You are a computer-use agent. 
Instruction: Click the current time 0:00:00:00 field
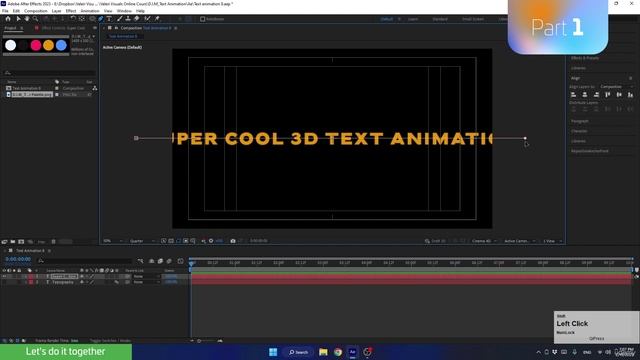coord(18,260)
